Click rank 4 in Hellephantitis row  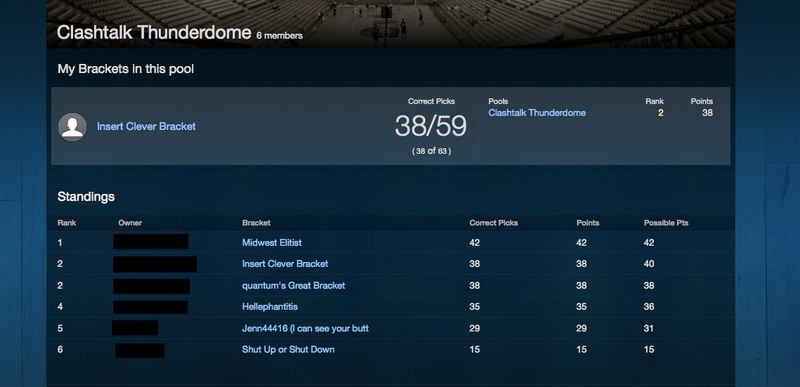click(x=60, y=306)
